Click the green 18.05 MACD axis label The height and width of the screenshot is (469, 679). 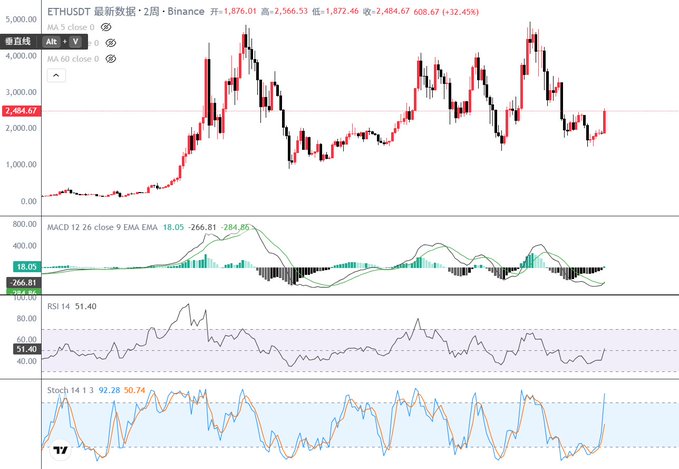click(27, 267)
